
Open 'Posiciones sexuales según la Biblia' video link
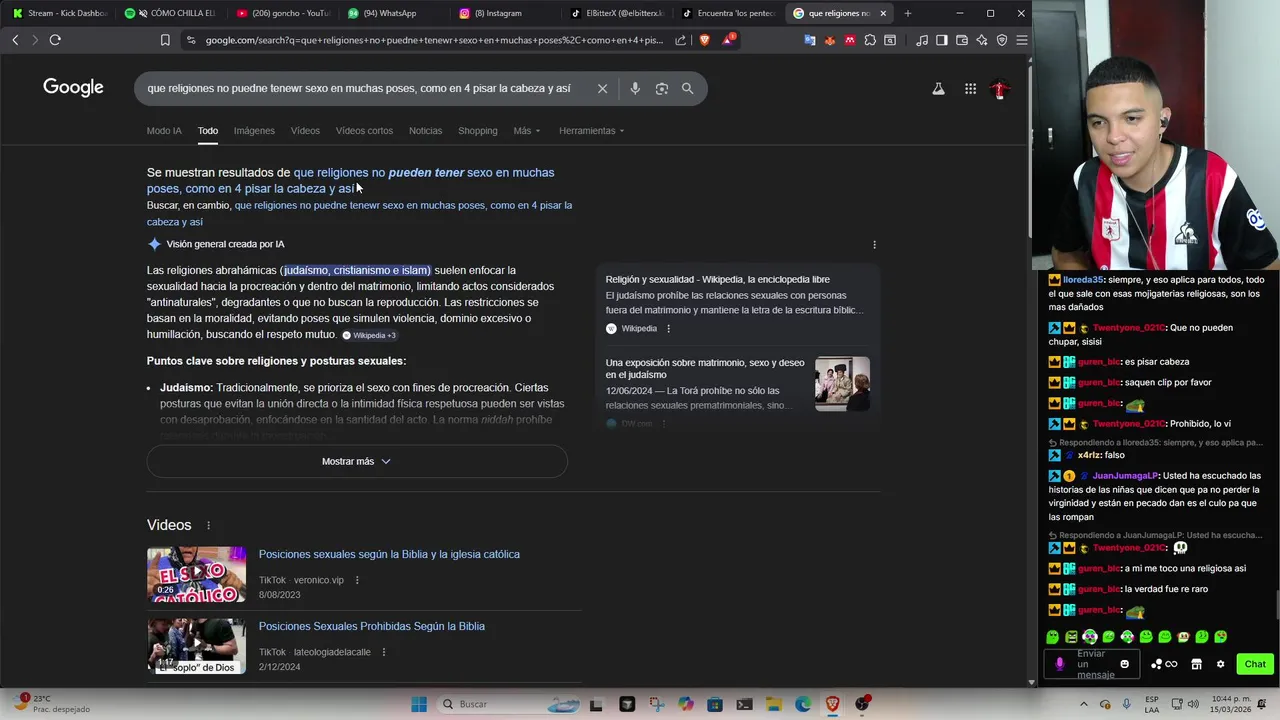click(x=389, y=555)
